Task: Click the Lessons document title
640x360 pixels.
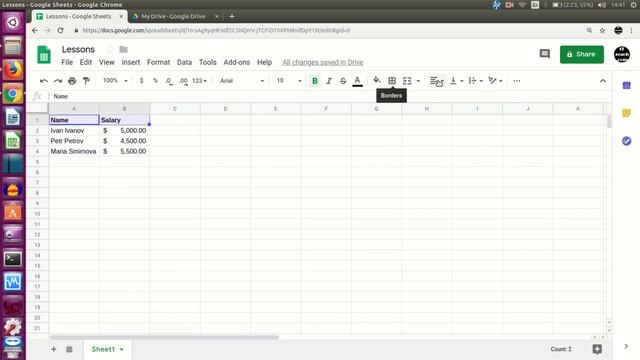Action: [78, 49]
